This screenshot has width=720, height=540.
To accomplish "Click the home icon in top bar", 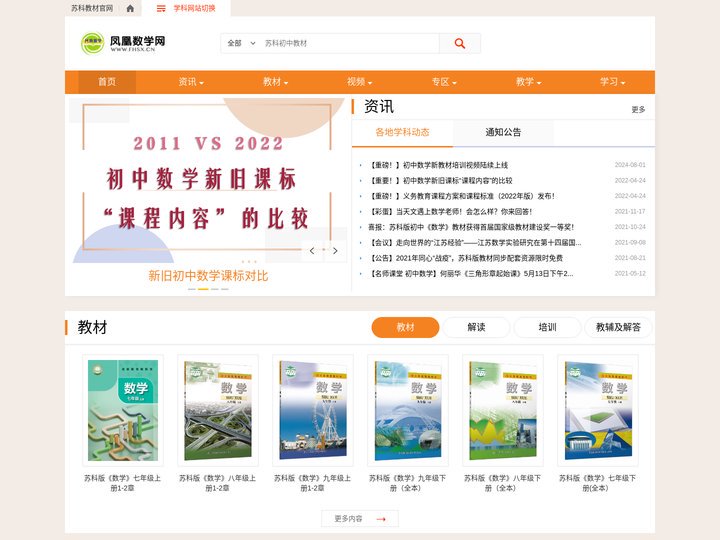I will click(130, 8).
